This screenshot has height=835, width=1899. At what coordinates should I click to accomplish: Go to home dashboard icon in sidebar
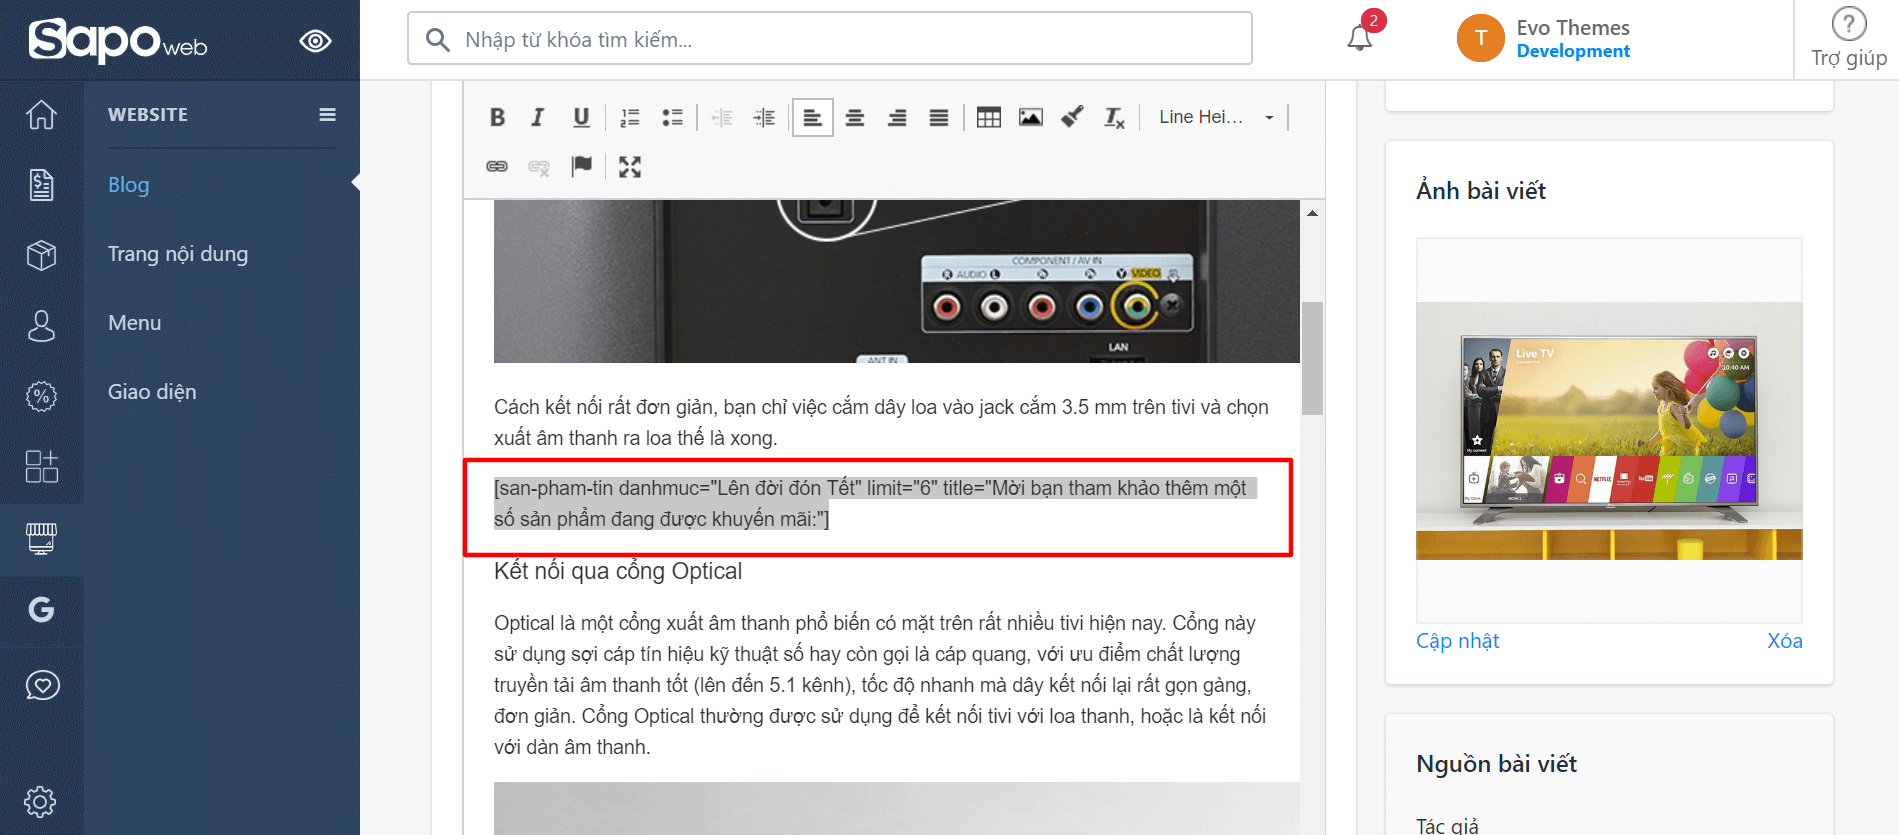[x=41, y=115]
